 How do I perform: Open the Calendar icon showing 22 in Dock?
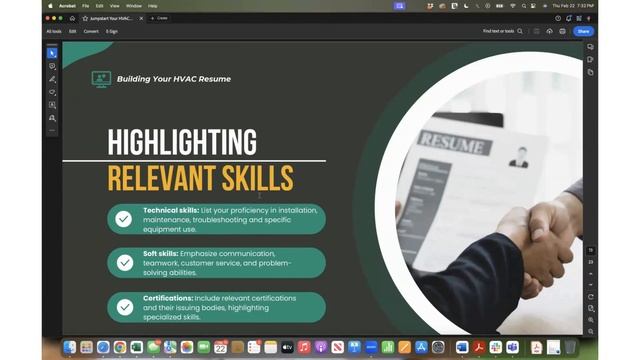pyautogui.click(x=220, y=347)
